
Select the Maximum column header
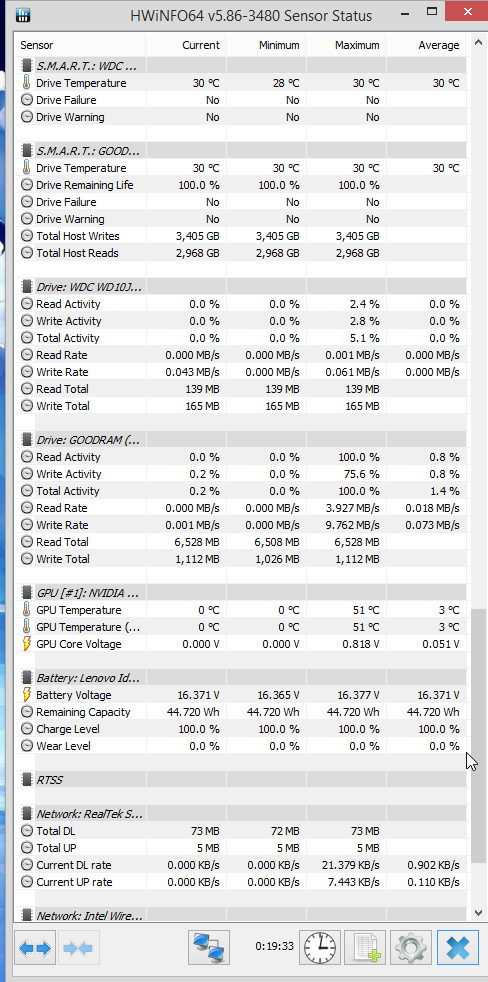coord(346,45)
